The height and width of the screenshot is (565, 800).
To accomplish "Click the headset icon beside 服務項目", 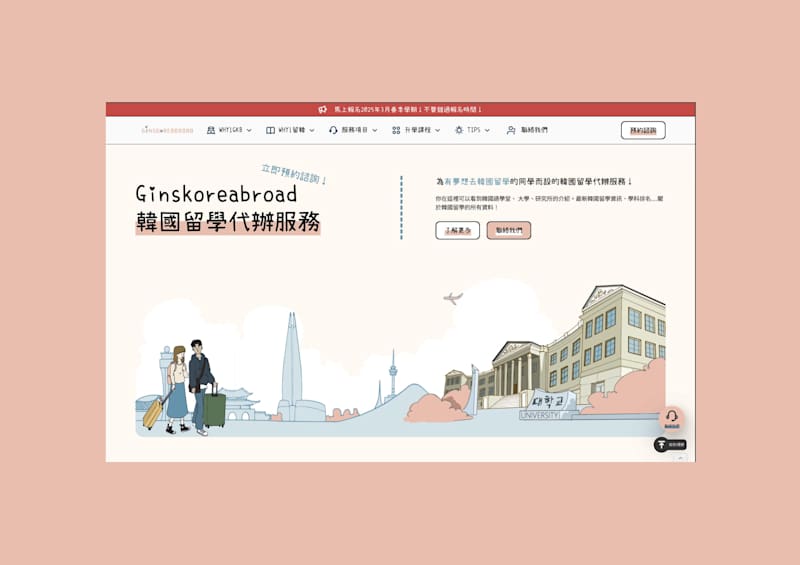I will coord(333,130).
